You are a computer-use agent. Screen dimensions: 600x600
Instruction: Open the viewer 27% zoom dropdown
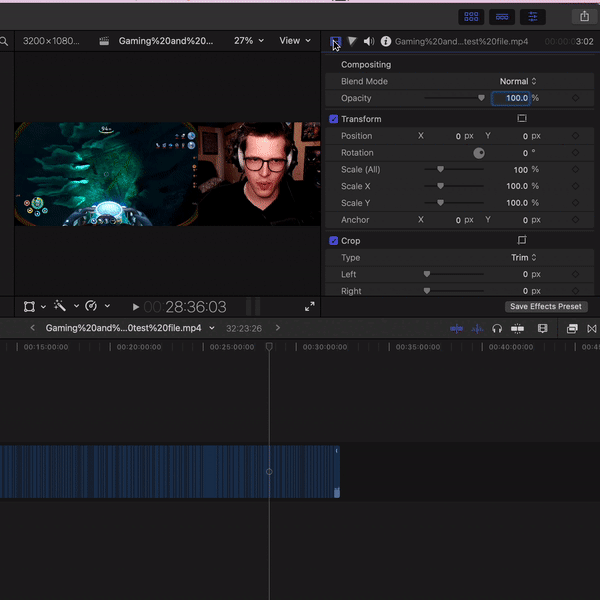coord(249,41)
